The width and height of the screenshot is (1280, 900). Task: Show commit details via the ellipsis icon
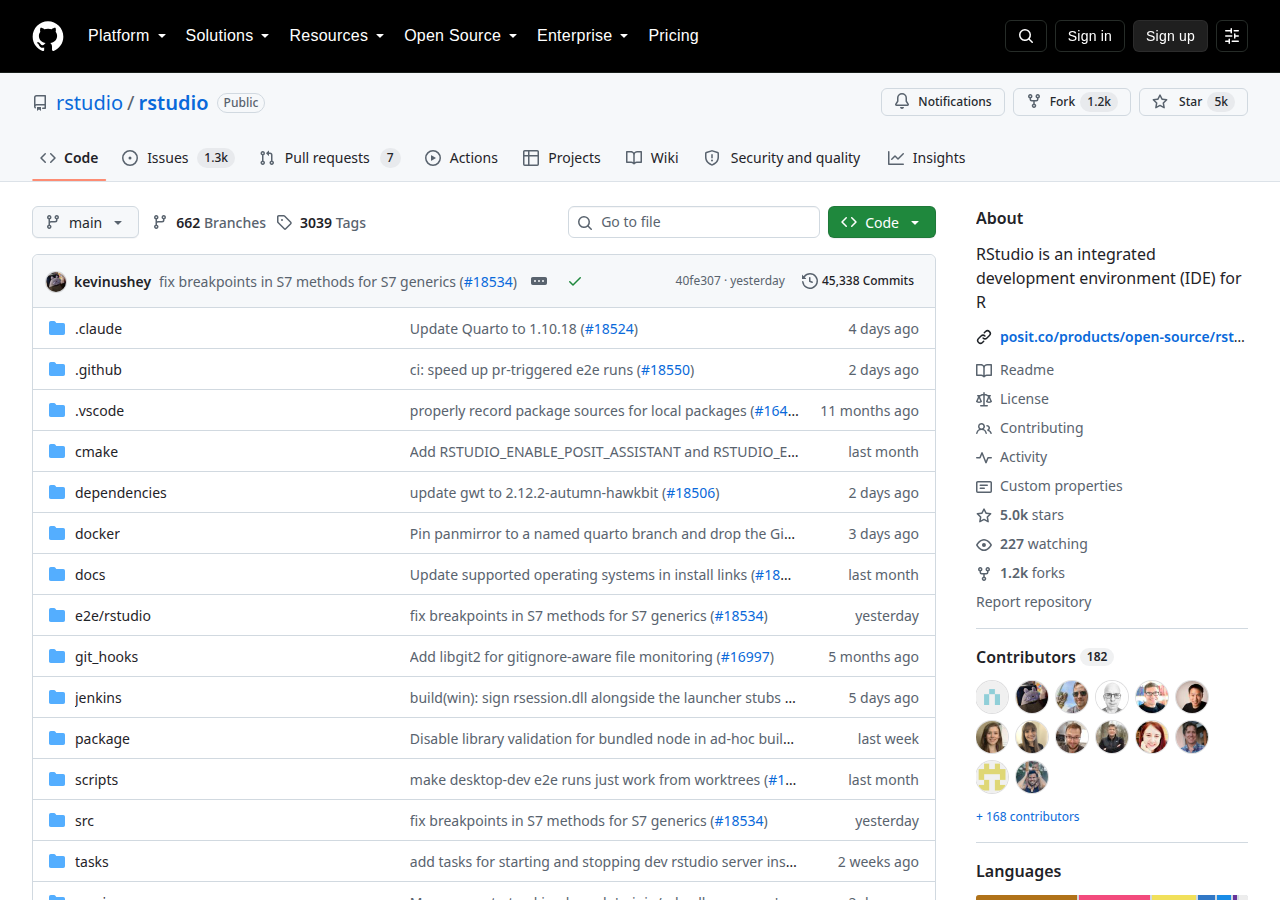[x=539, y=281]
